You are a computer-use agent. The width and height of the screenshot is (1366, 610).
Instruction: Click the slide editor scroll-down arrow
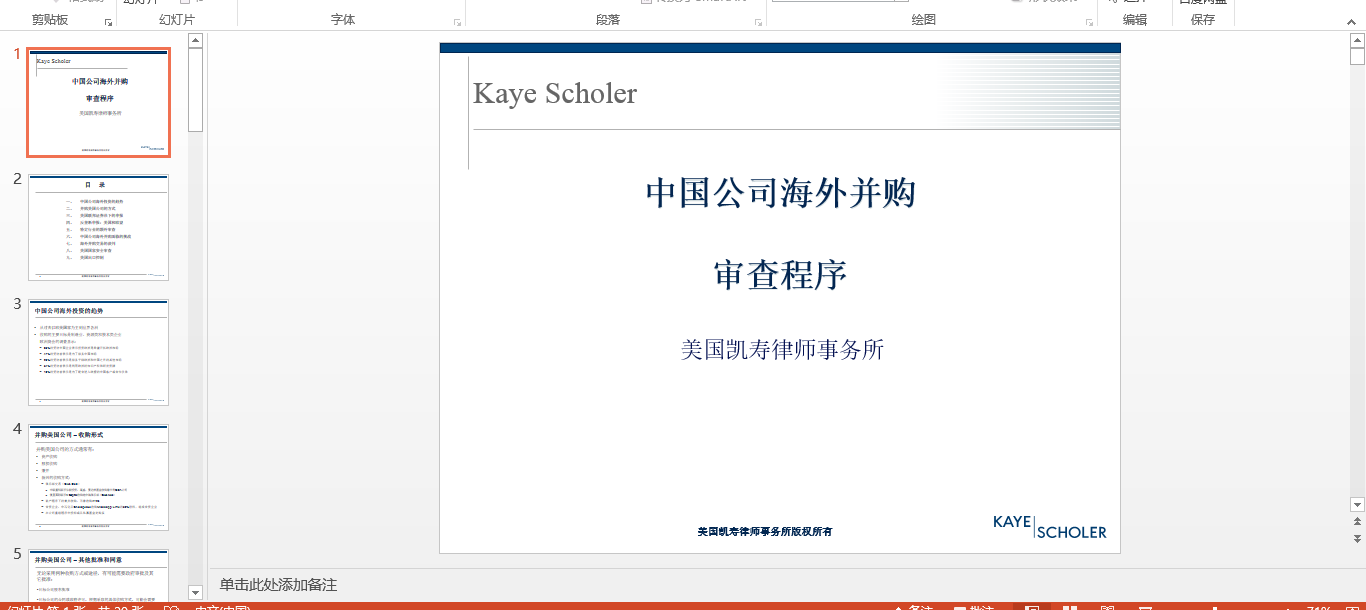coord(1357,504)
